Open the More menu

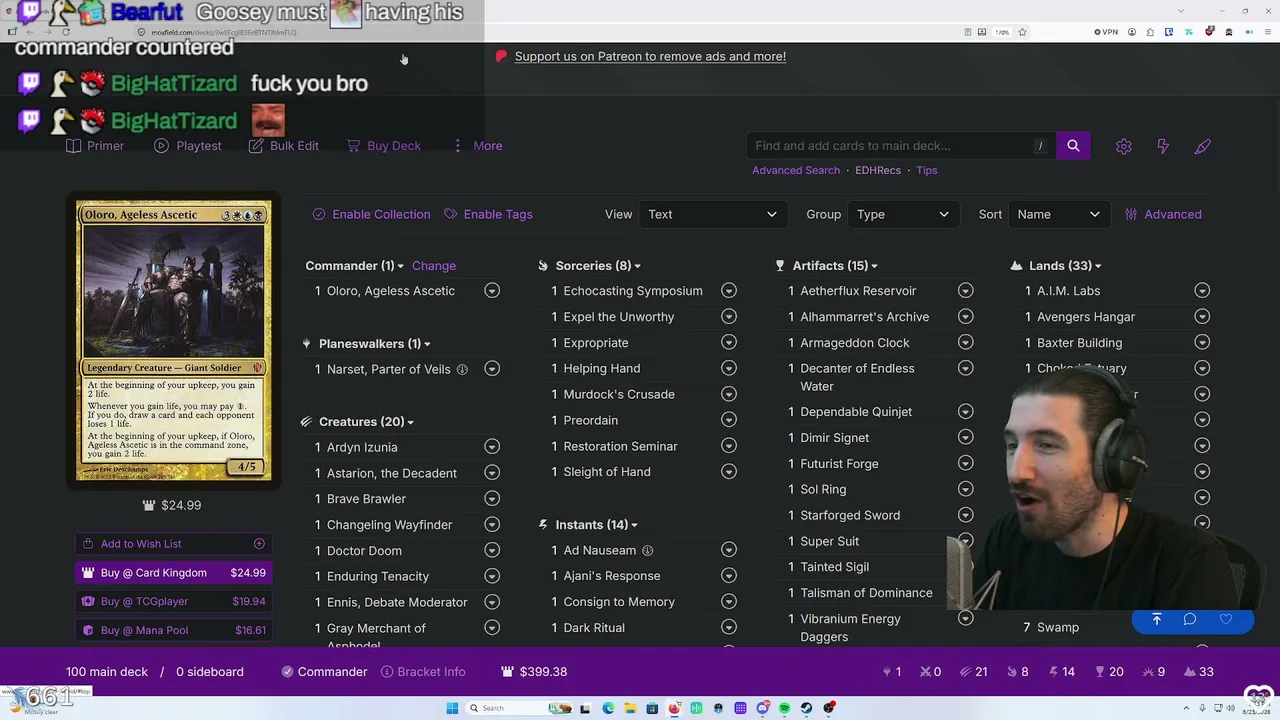[477, 146]
